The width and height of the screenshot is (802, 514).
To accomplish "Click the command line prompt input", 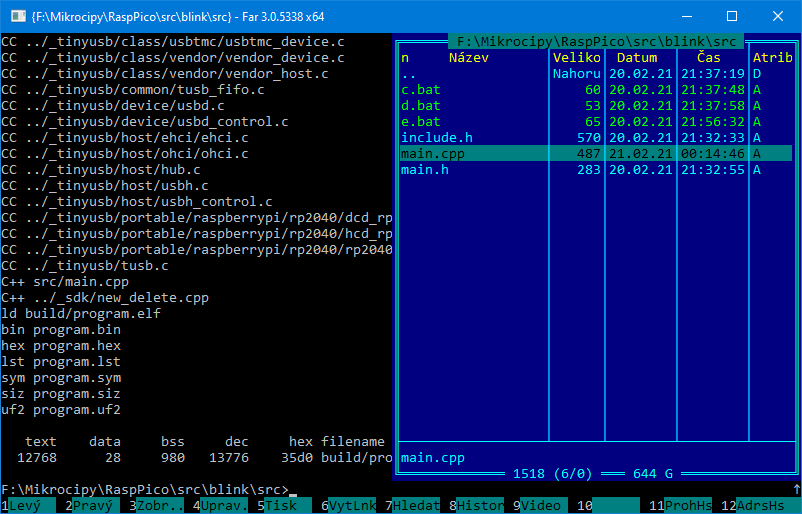I will point(540,490).
